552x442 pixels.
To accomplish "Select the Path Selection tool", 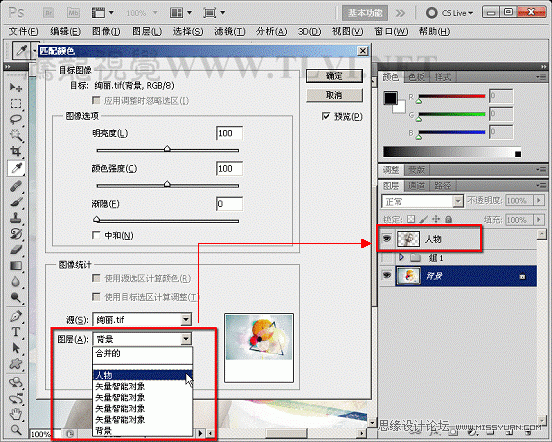I will [15, 348].
